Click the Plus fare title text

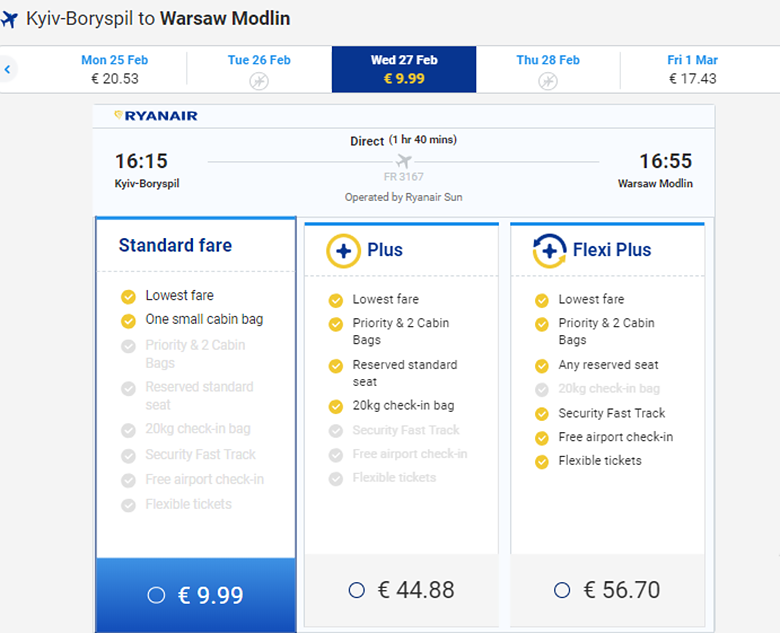click(x=384, y=250)
